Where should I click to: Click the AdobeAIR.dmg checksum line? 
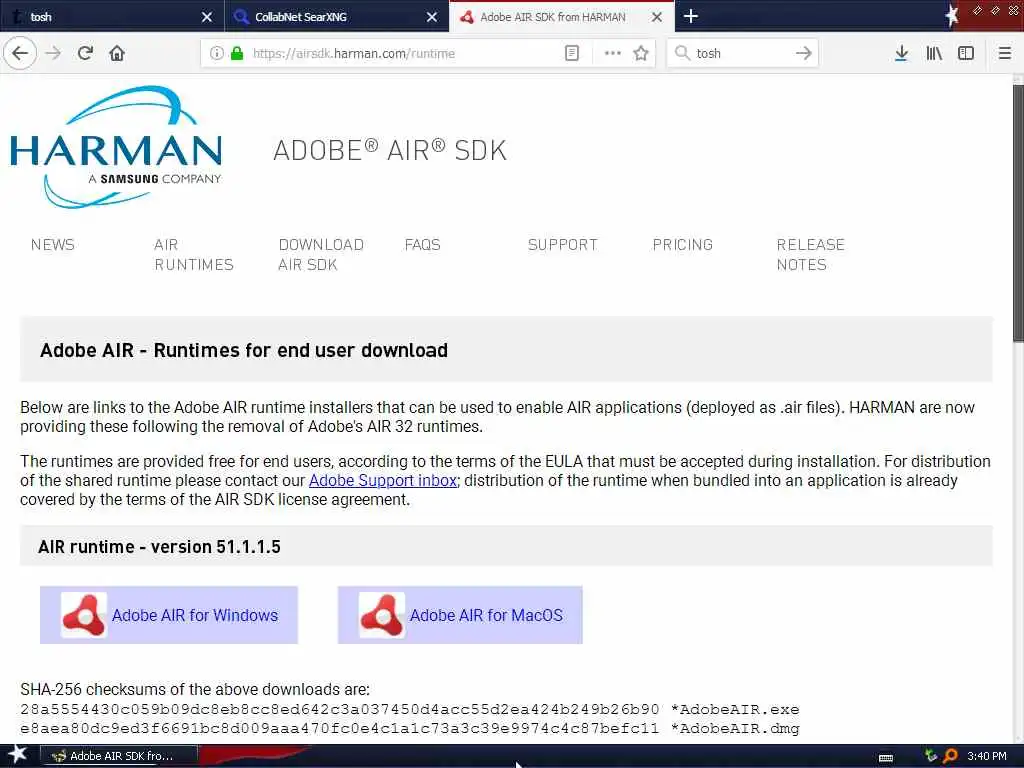(x=409, y=728)
